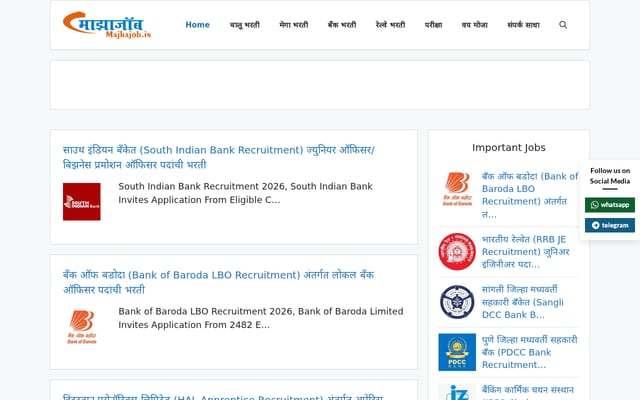The height and width of the screenshot is (400, 640).
Task: Open the search magnifier icon
Action: click(563, 25)
